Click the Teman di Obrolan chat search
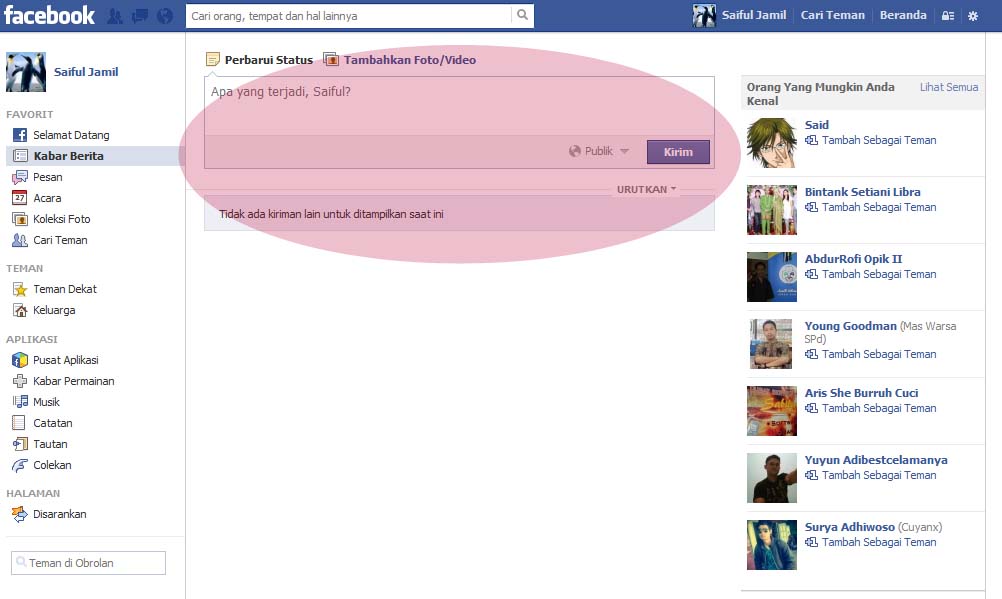 click(x=88, y=563)
